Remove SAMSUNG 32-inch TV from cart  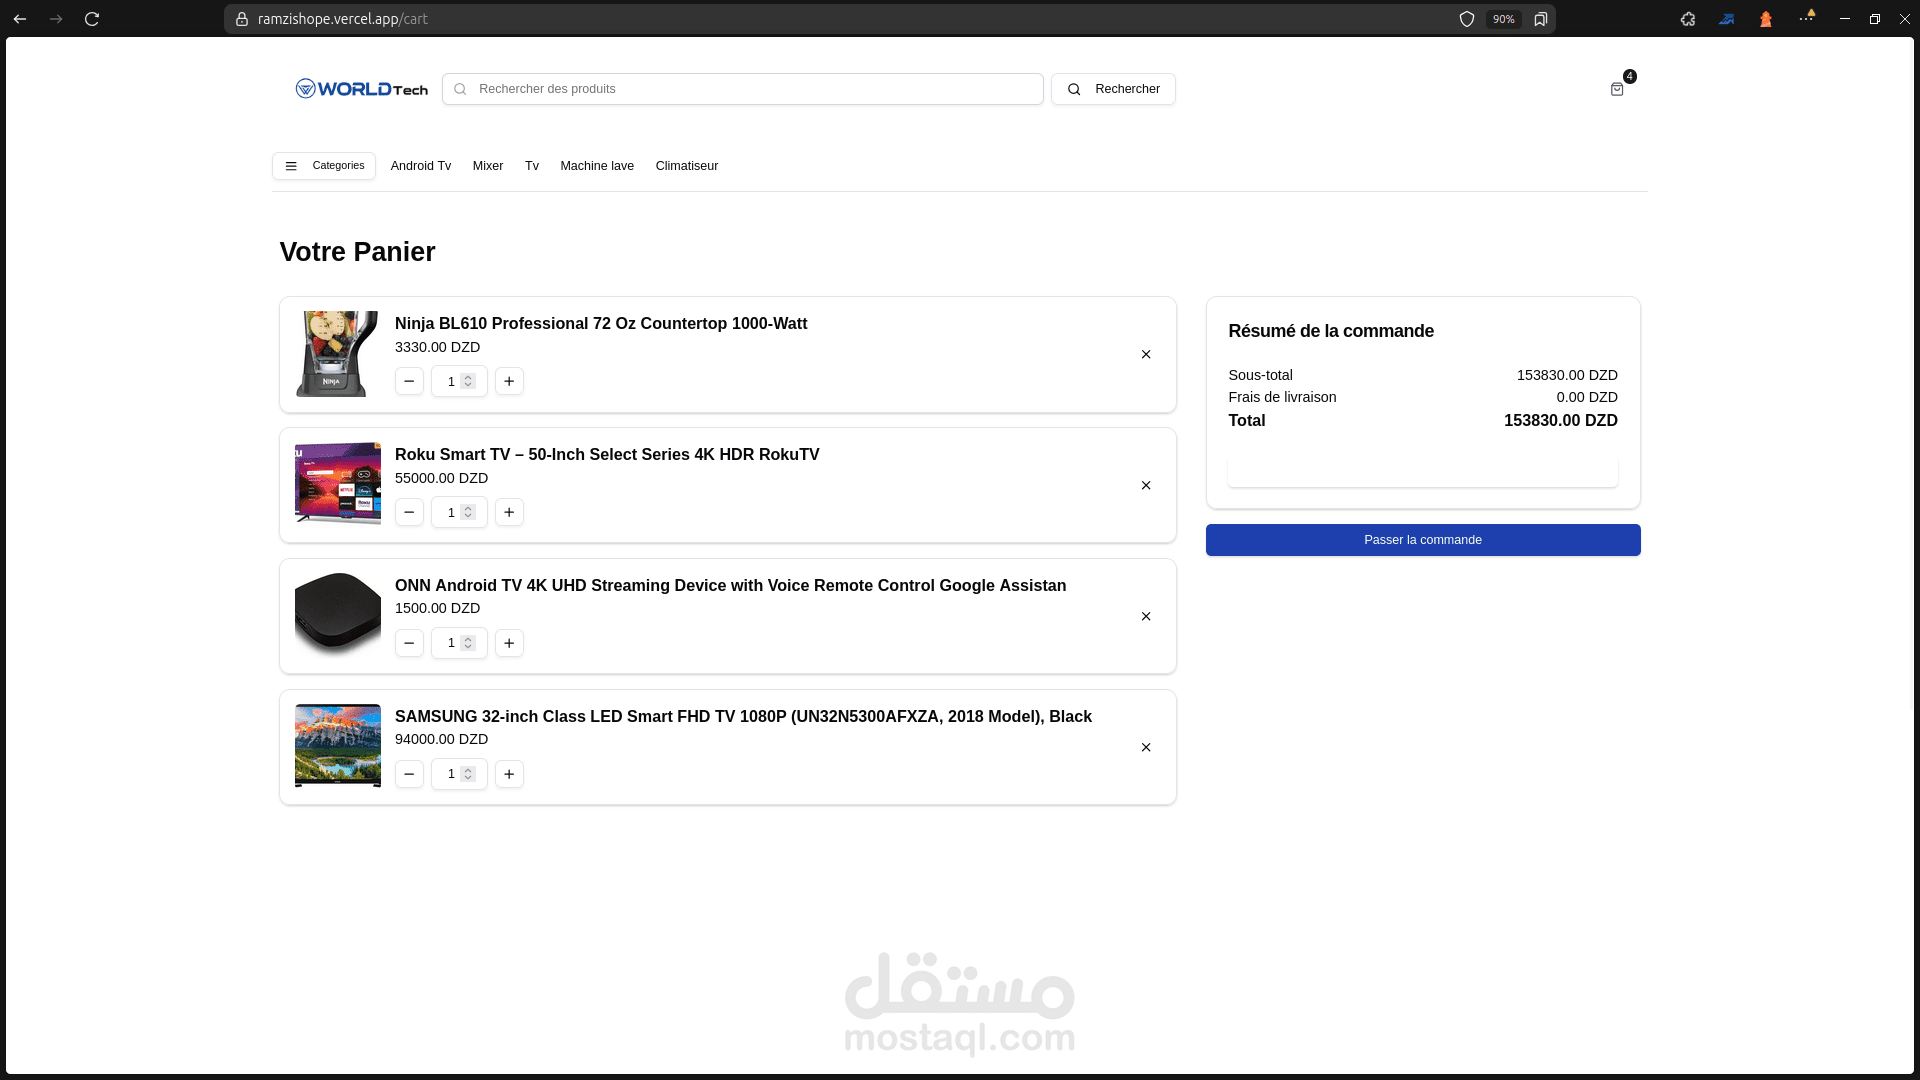click(x=1146, y=747)
